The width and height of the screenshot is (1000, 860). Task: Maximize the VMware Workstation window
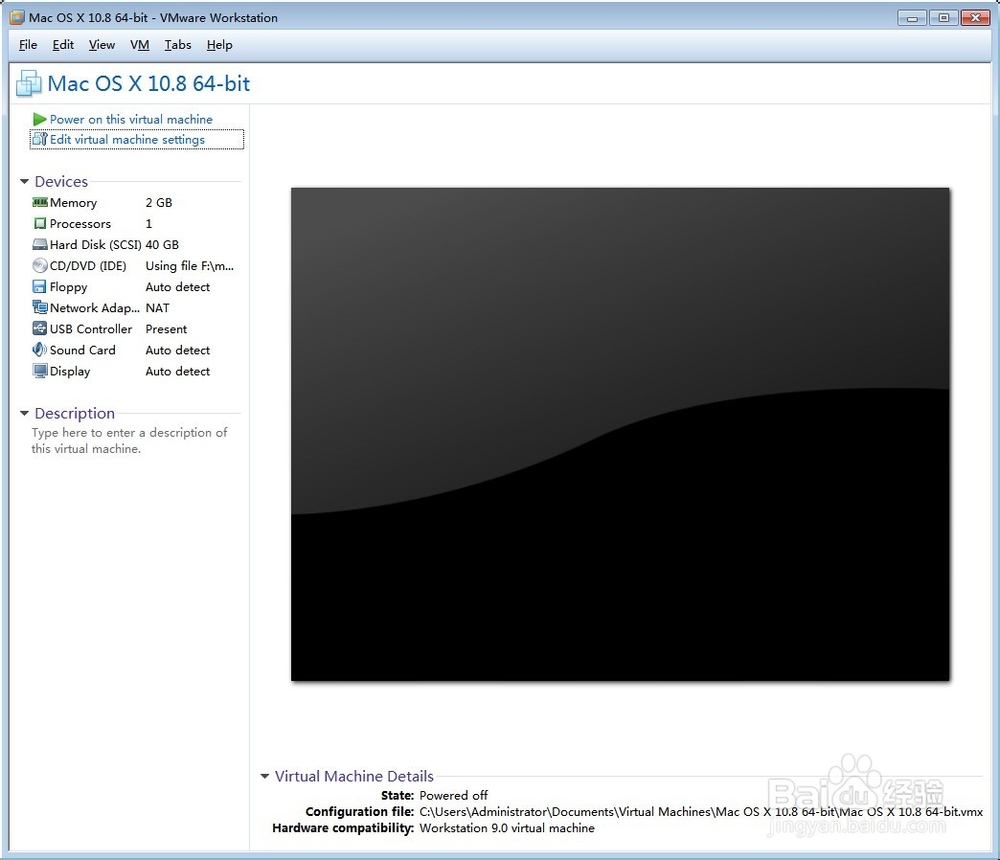[944, 18]
